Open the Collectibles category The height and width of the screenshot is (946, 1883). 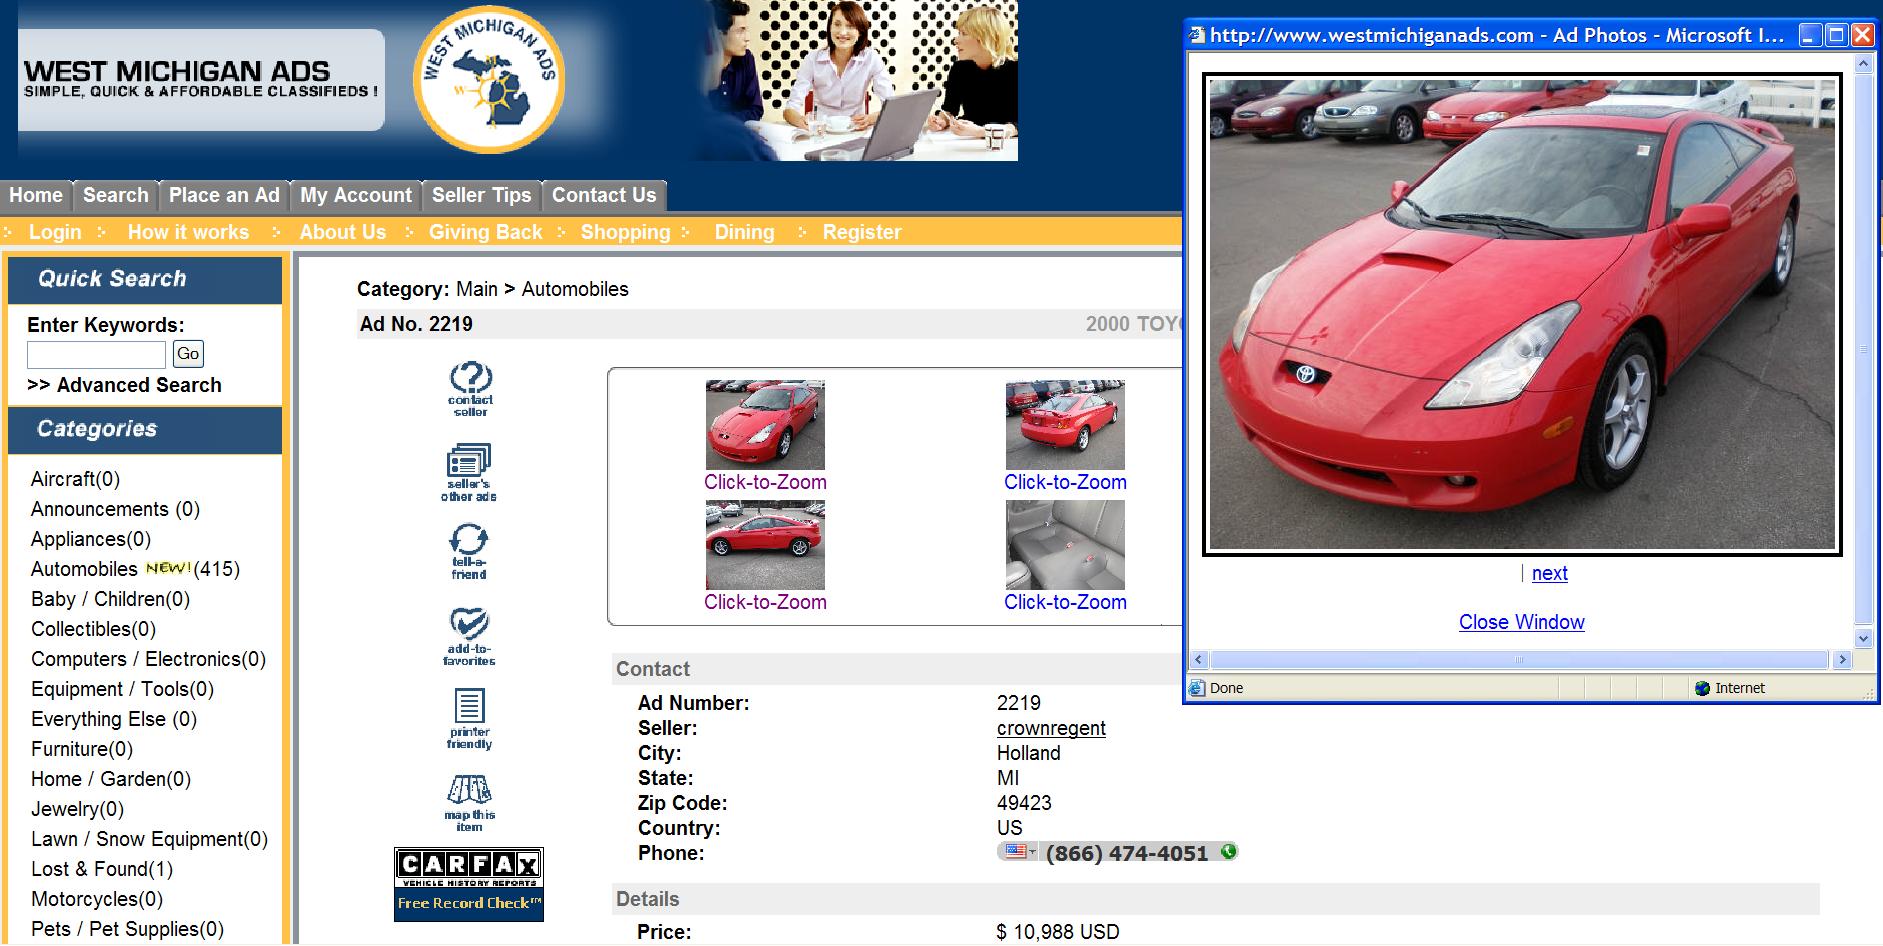click(x=93, y=629)
